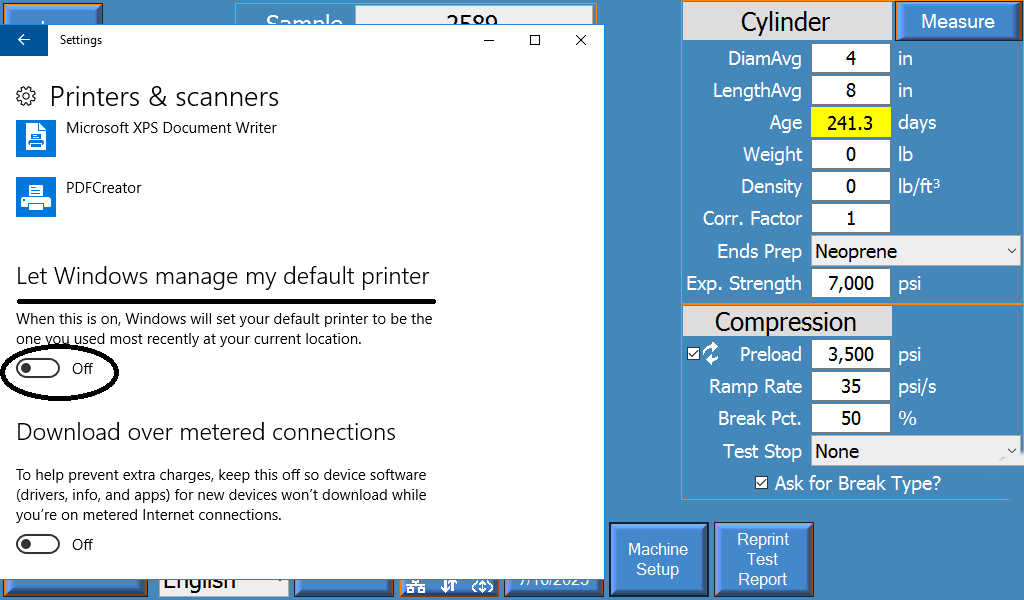This screenshot has width=1024, height=600.
Task: Open Machine Setup
Action: [x=658, y=559]
